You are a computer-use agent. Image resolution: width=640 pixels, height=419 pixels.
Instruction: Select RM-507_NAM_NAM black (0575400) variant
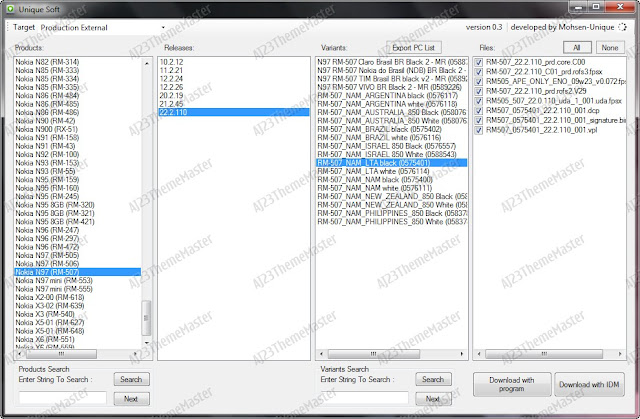(x=392, y=180)
